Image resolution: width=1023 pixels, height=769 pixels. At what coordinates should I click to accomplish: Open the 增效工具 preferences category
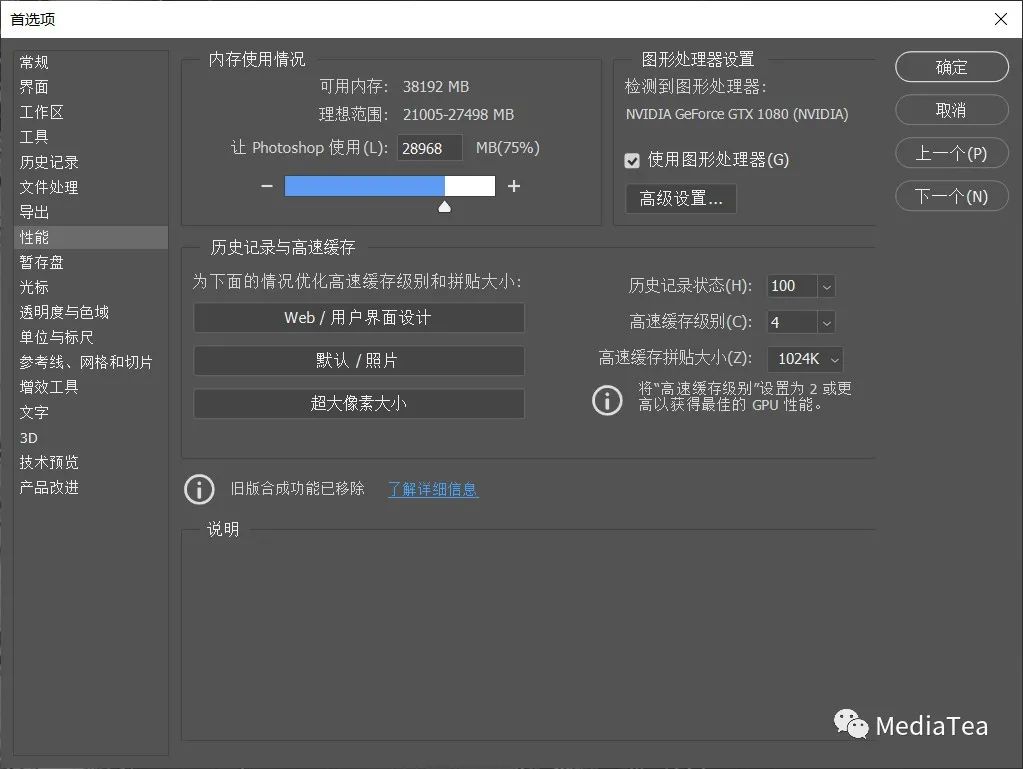pyautogui.click(x=49, y=387)
